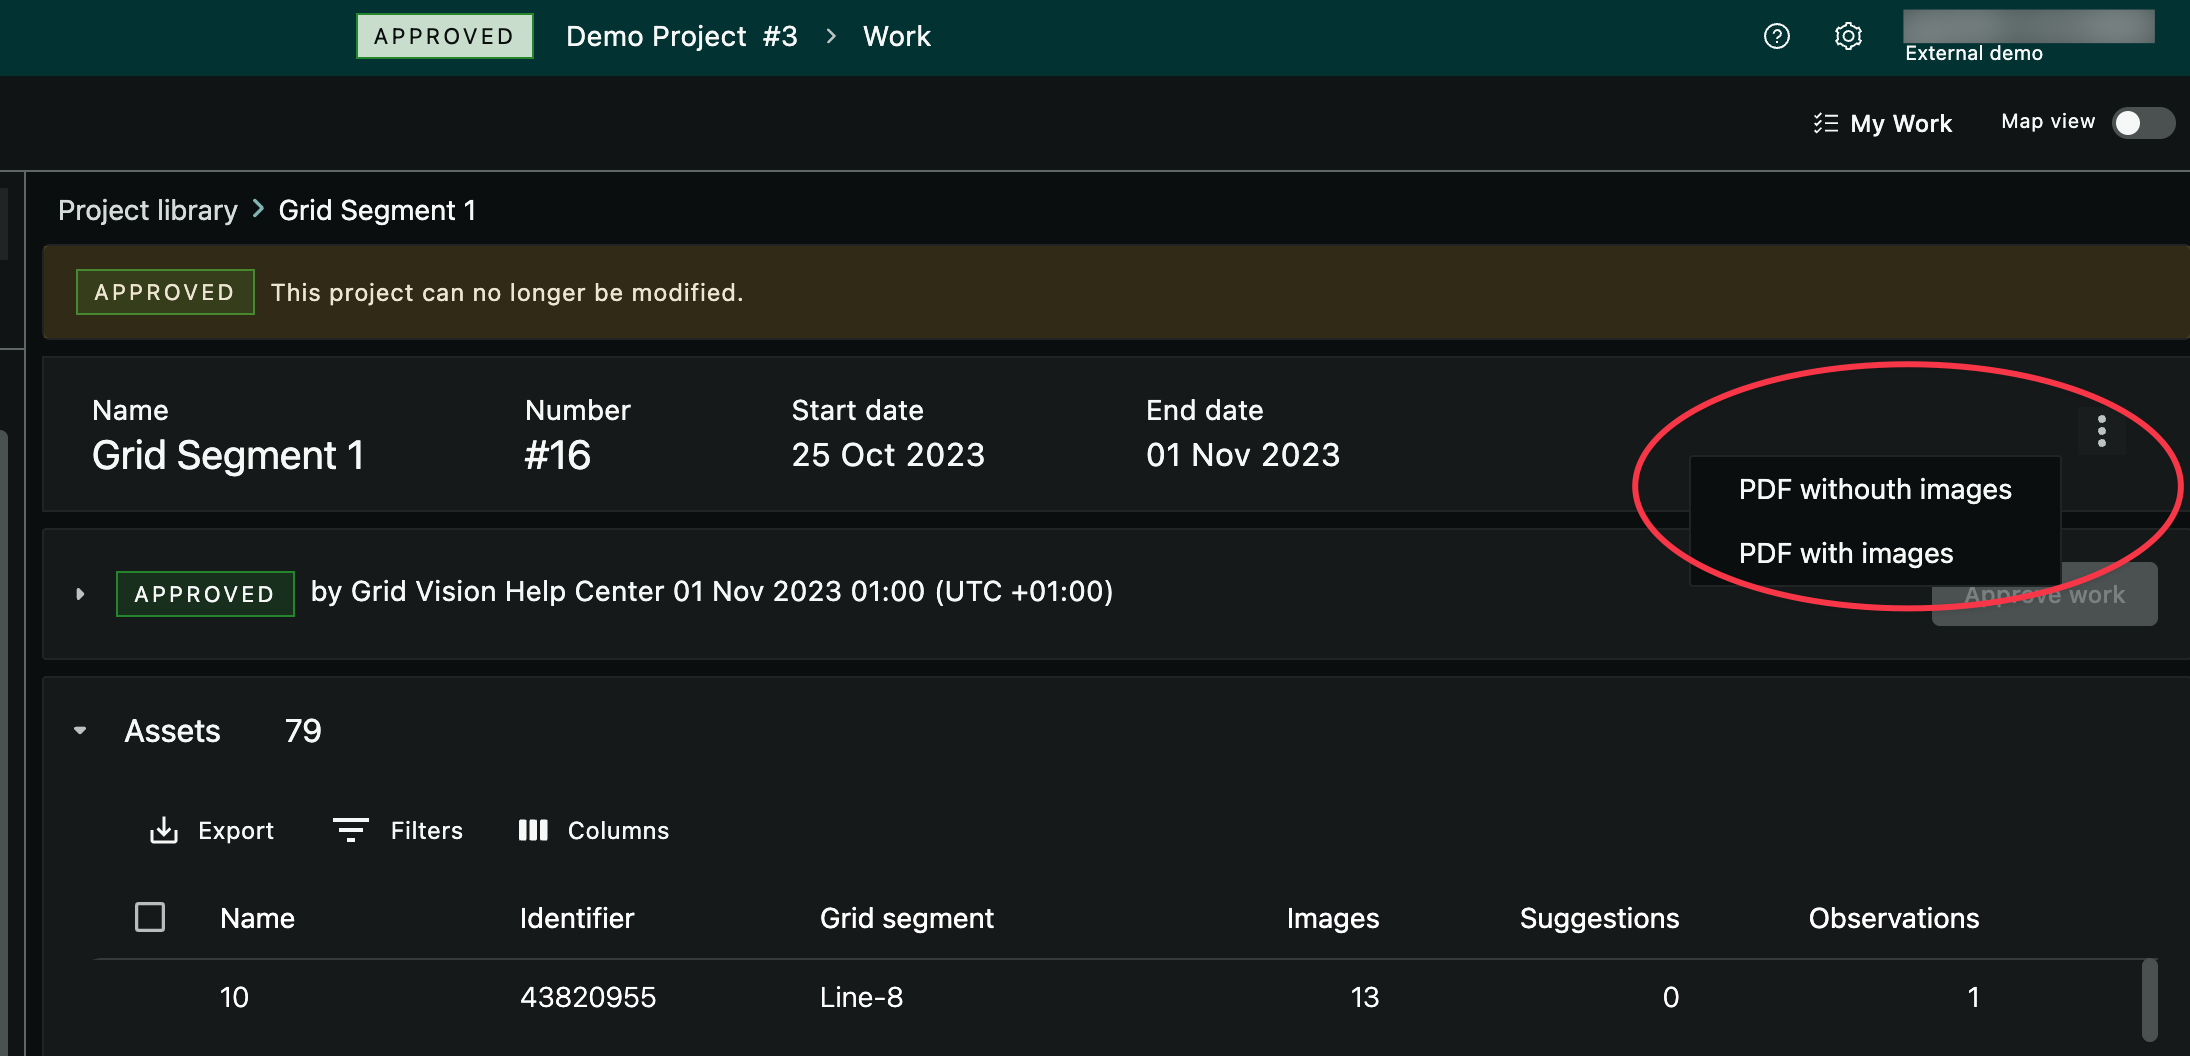The width and height of the screenshot is (2190, 1056).
Task: Enable the Map view toggle
Action: 2143,122
